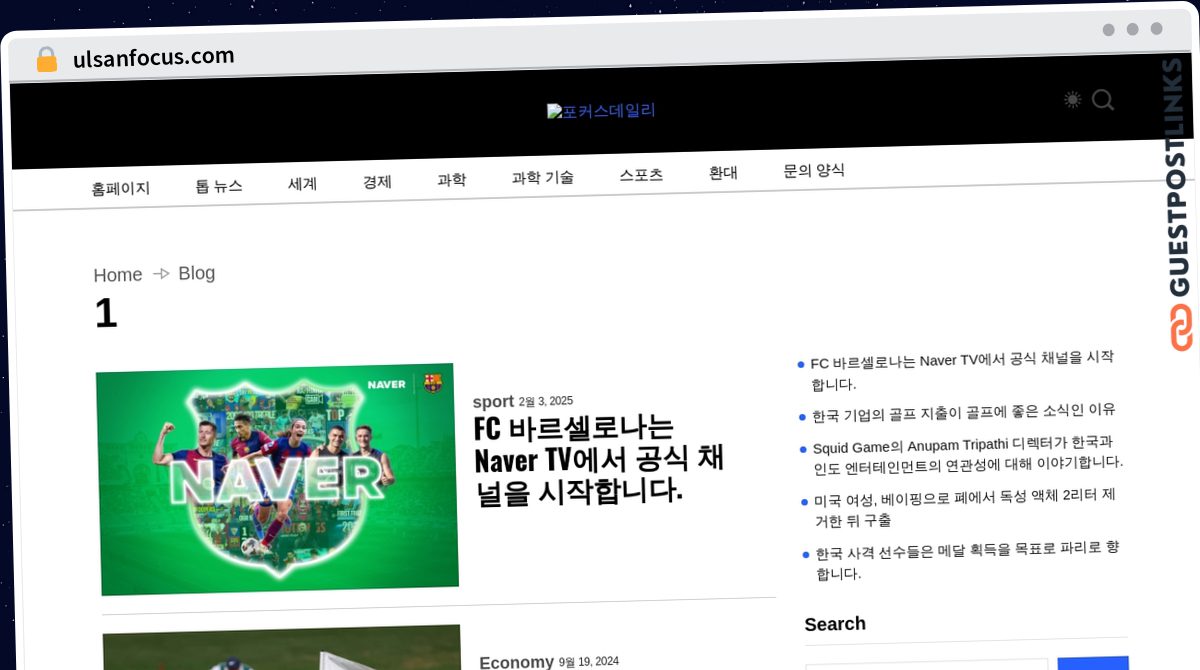Click the ulsanfocus.com address text
1200x670 pixels.
click(154, 57)
